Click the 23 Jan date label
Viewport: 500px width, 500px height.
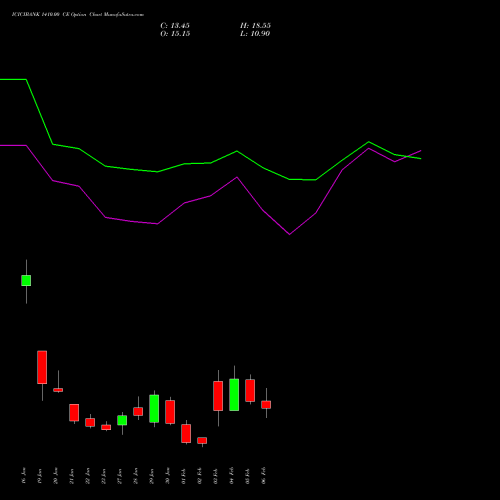pos(104,475)
